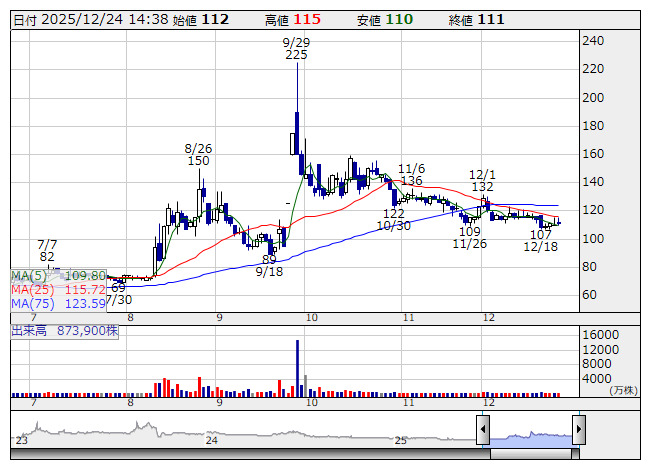Click the year 23 marker in overview
The width and height of the screenshot is (653, 470).
coord(22,440)
